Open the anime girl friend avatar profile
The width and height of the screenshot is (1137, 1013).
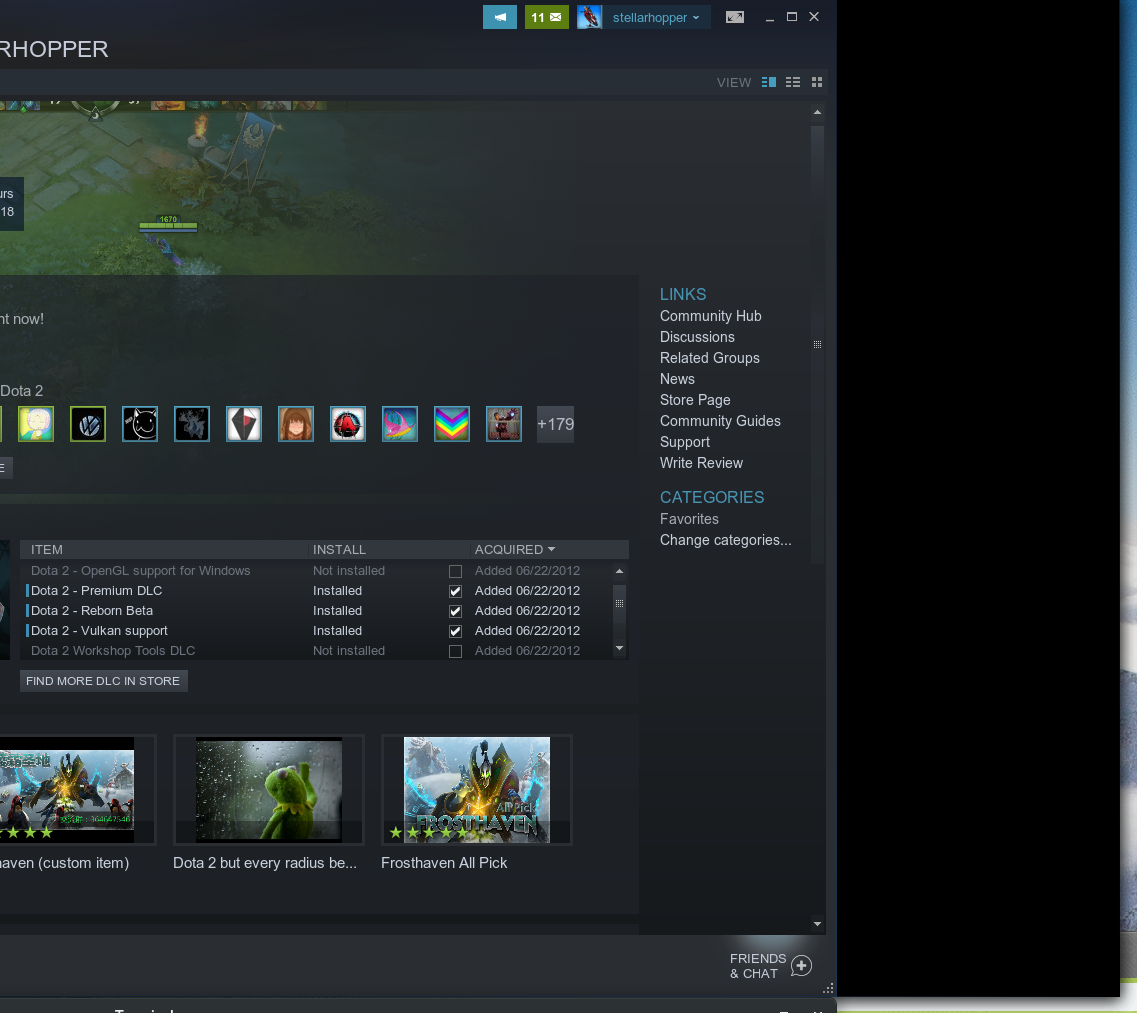pyautogui.click(x=295, y=424)
